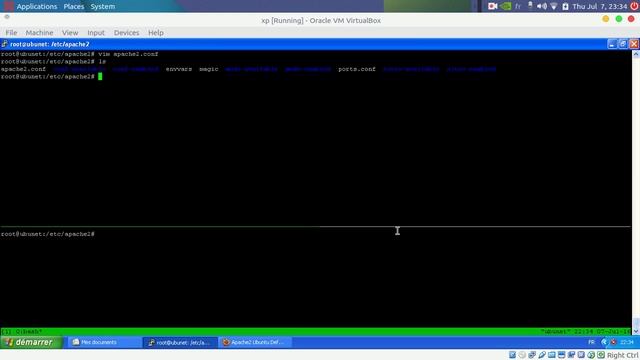Viewport: 640px width, 360px height.
Task: Click the Right Ctrl host key label
Action: (x=623, y=355)
